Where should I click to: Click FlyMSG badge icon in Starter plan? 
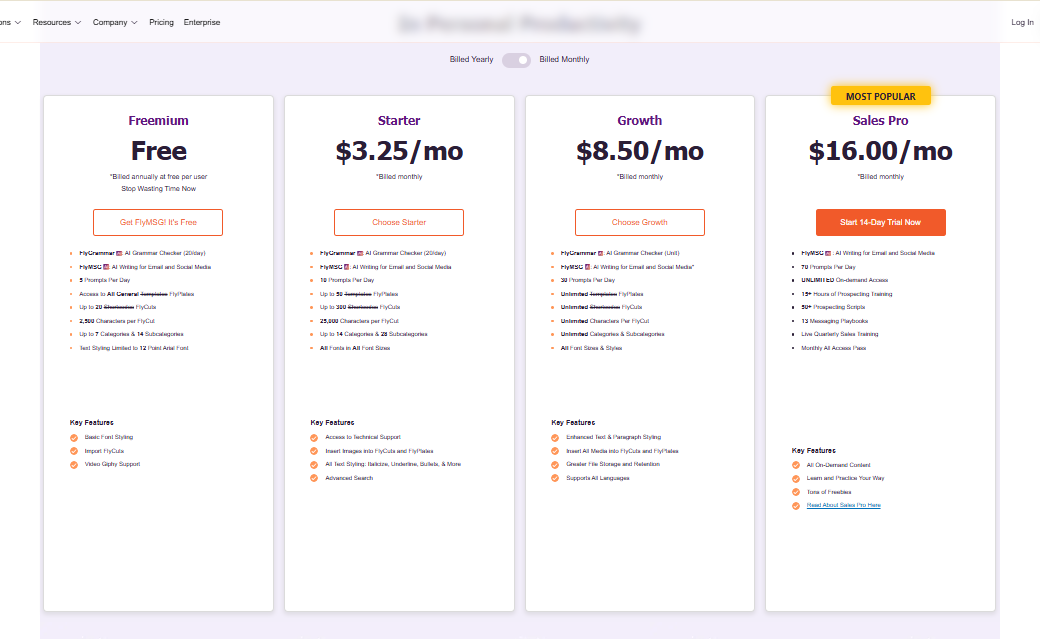pyautogui.click(x=346, y=267)
